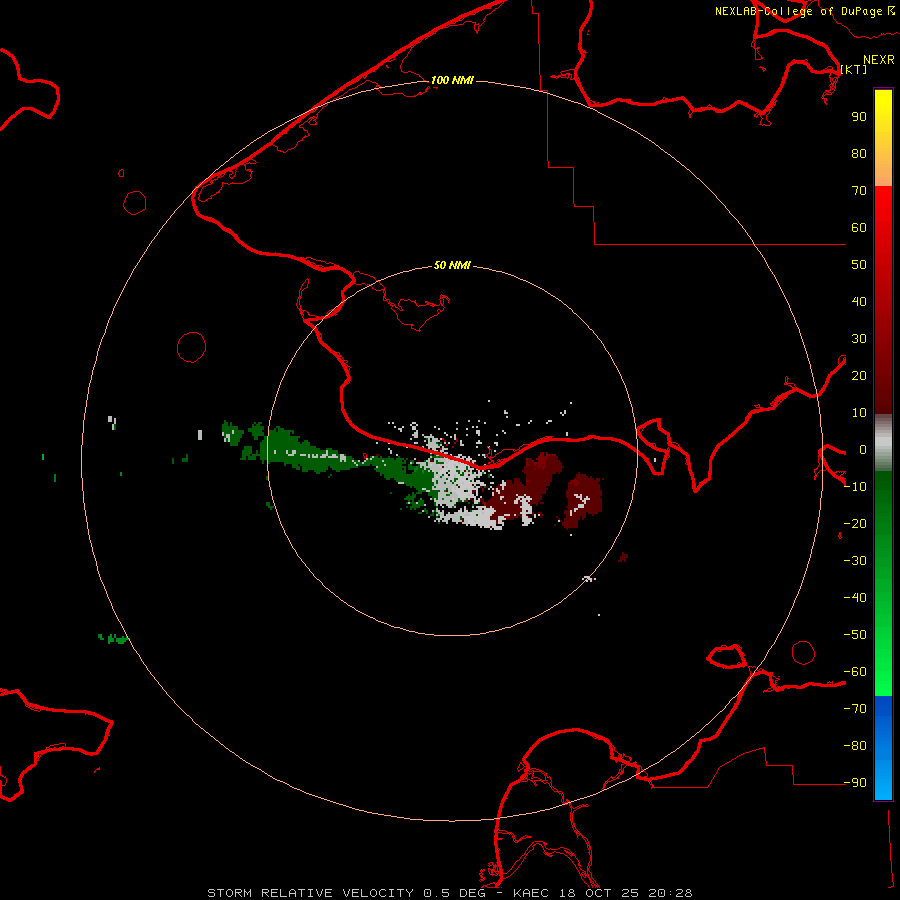900x900 pixels.
Task: Click the "100 NMI" range ring label
Action: (x=452, y=80)
